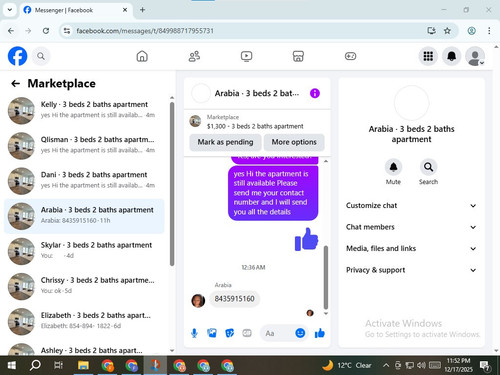Open Dani conversation in the list
Screen dimensions: 500x375
84,181
